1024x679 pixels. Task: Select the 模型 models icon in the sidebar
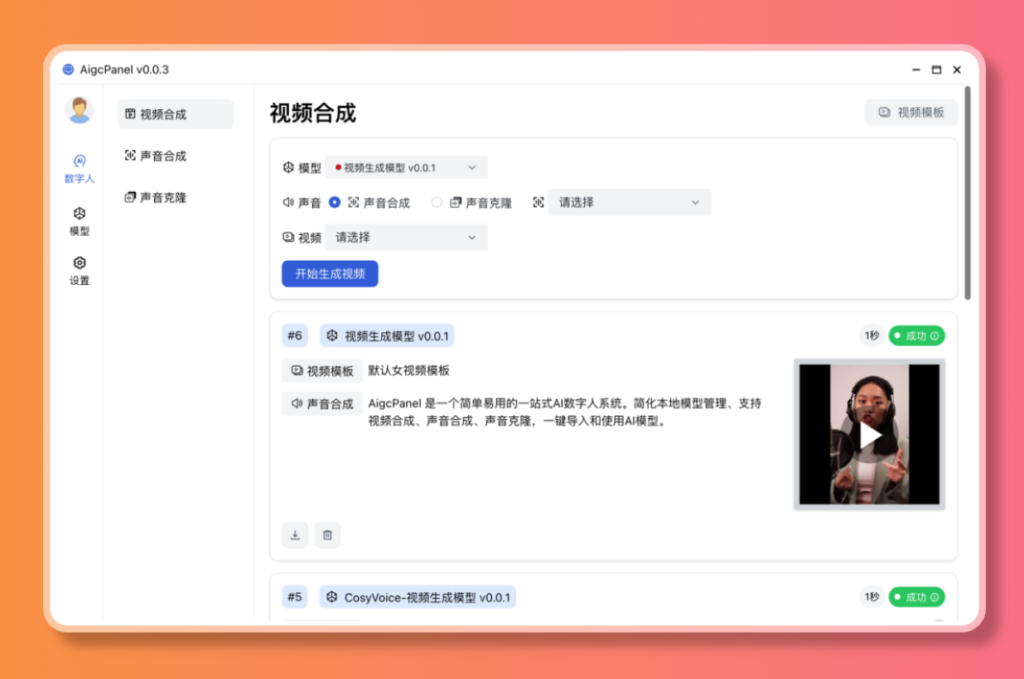tap(80, 215)
